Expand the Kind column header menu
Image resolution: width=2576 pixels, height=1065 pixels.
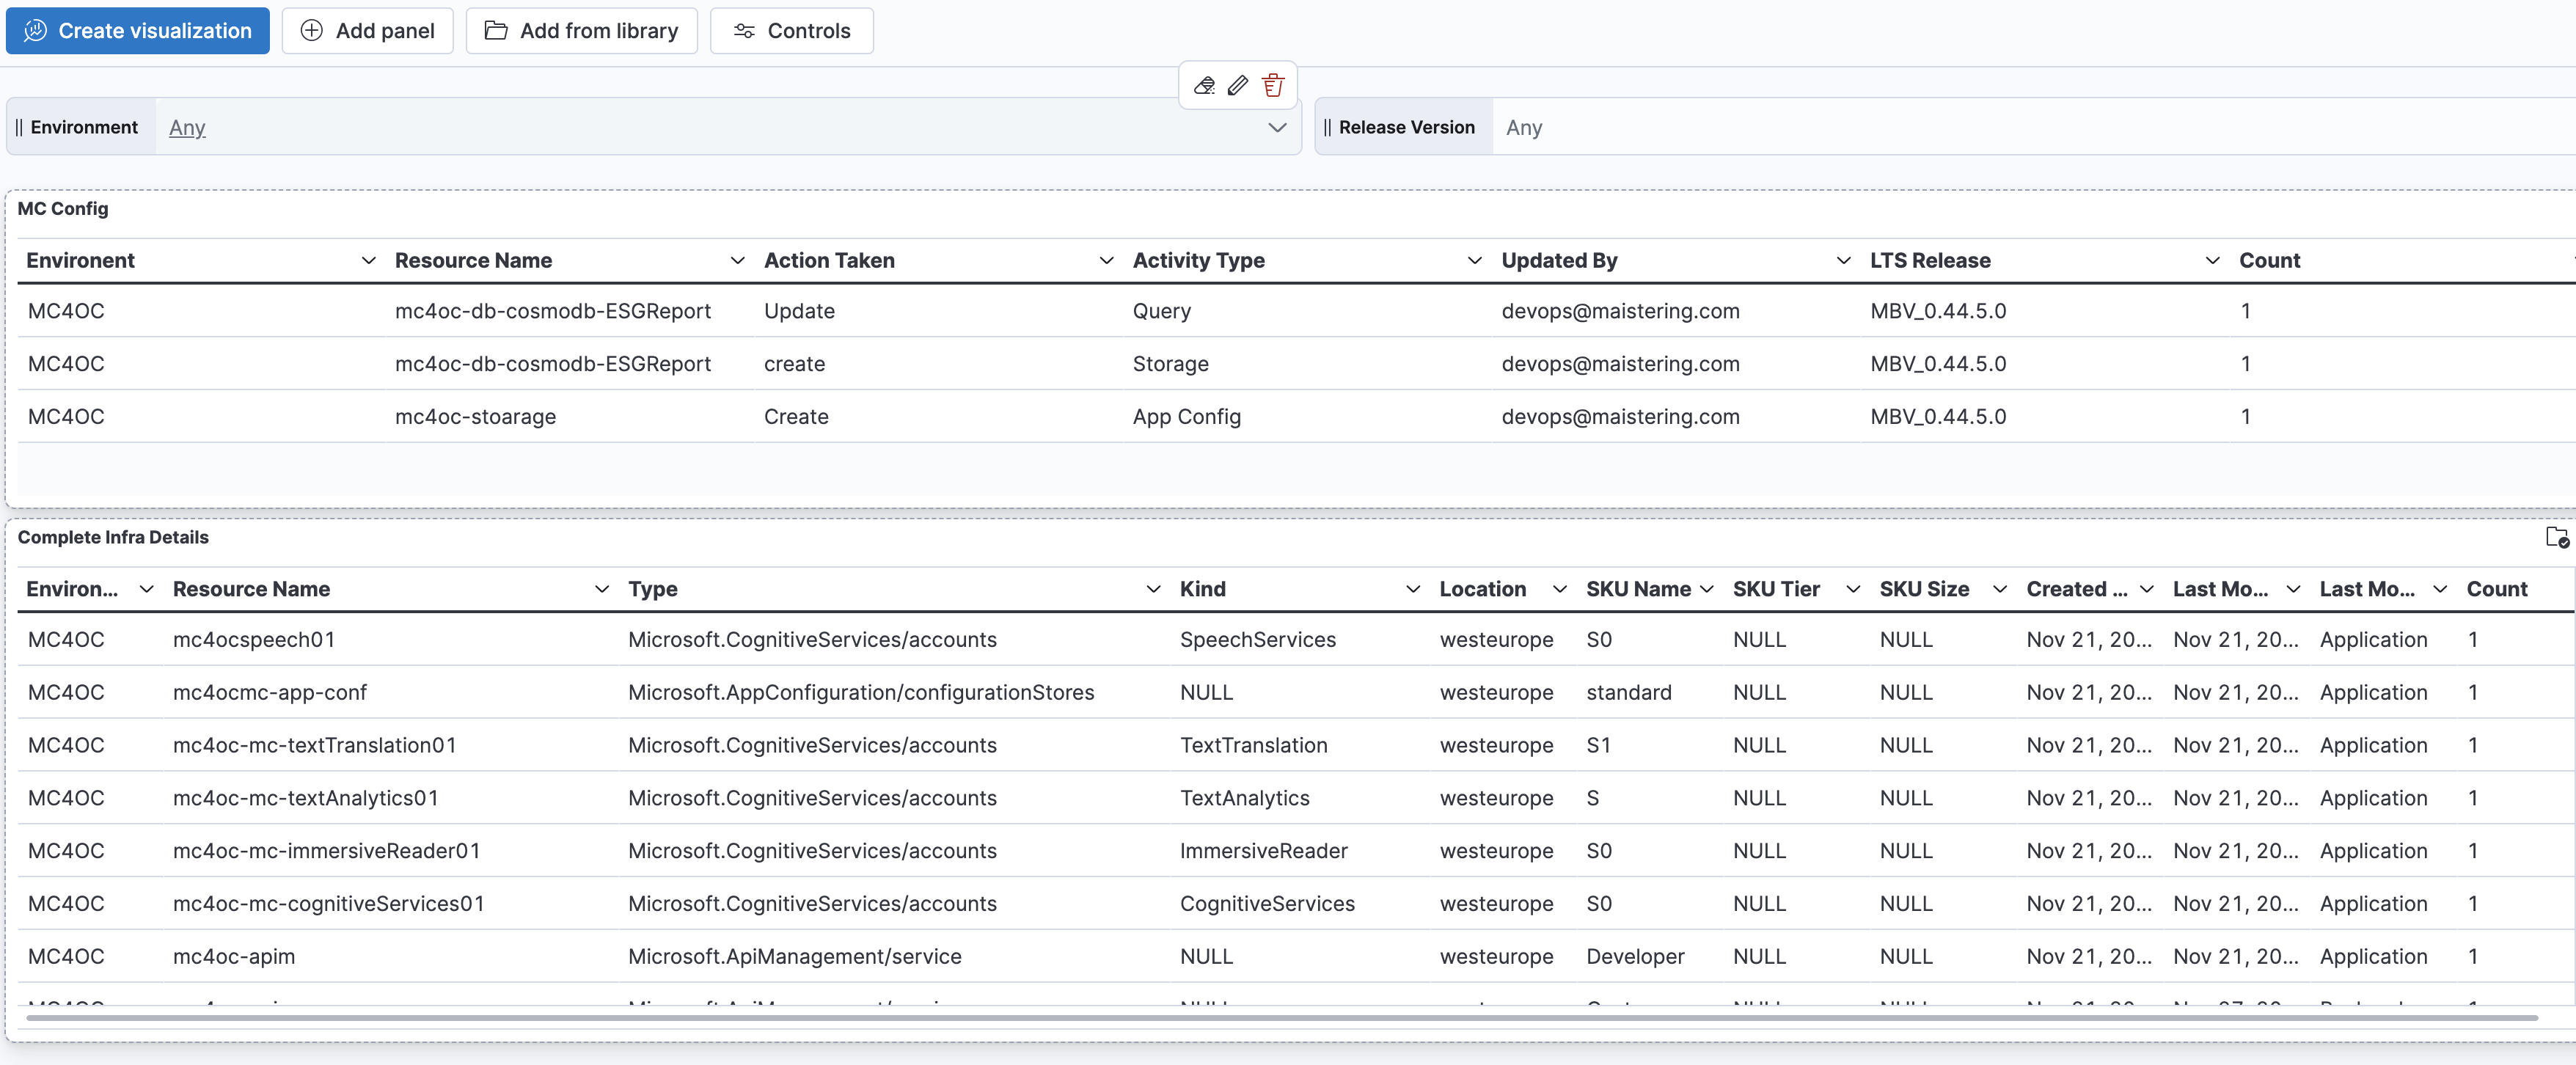click(x=1412, y=590)
